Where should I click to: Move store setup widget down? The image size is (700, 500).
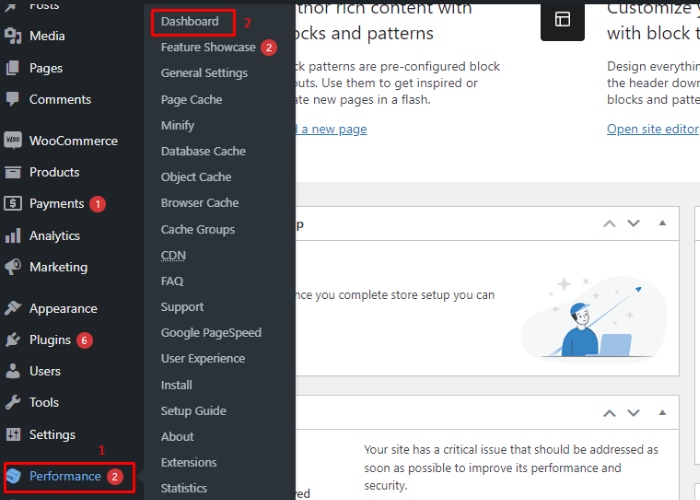[633, 223]
